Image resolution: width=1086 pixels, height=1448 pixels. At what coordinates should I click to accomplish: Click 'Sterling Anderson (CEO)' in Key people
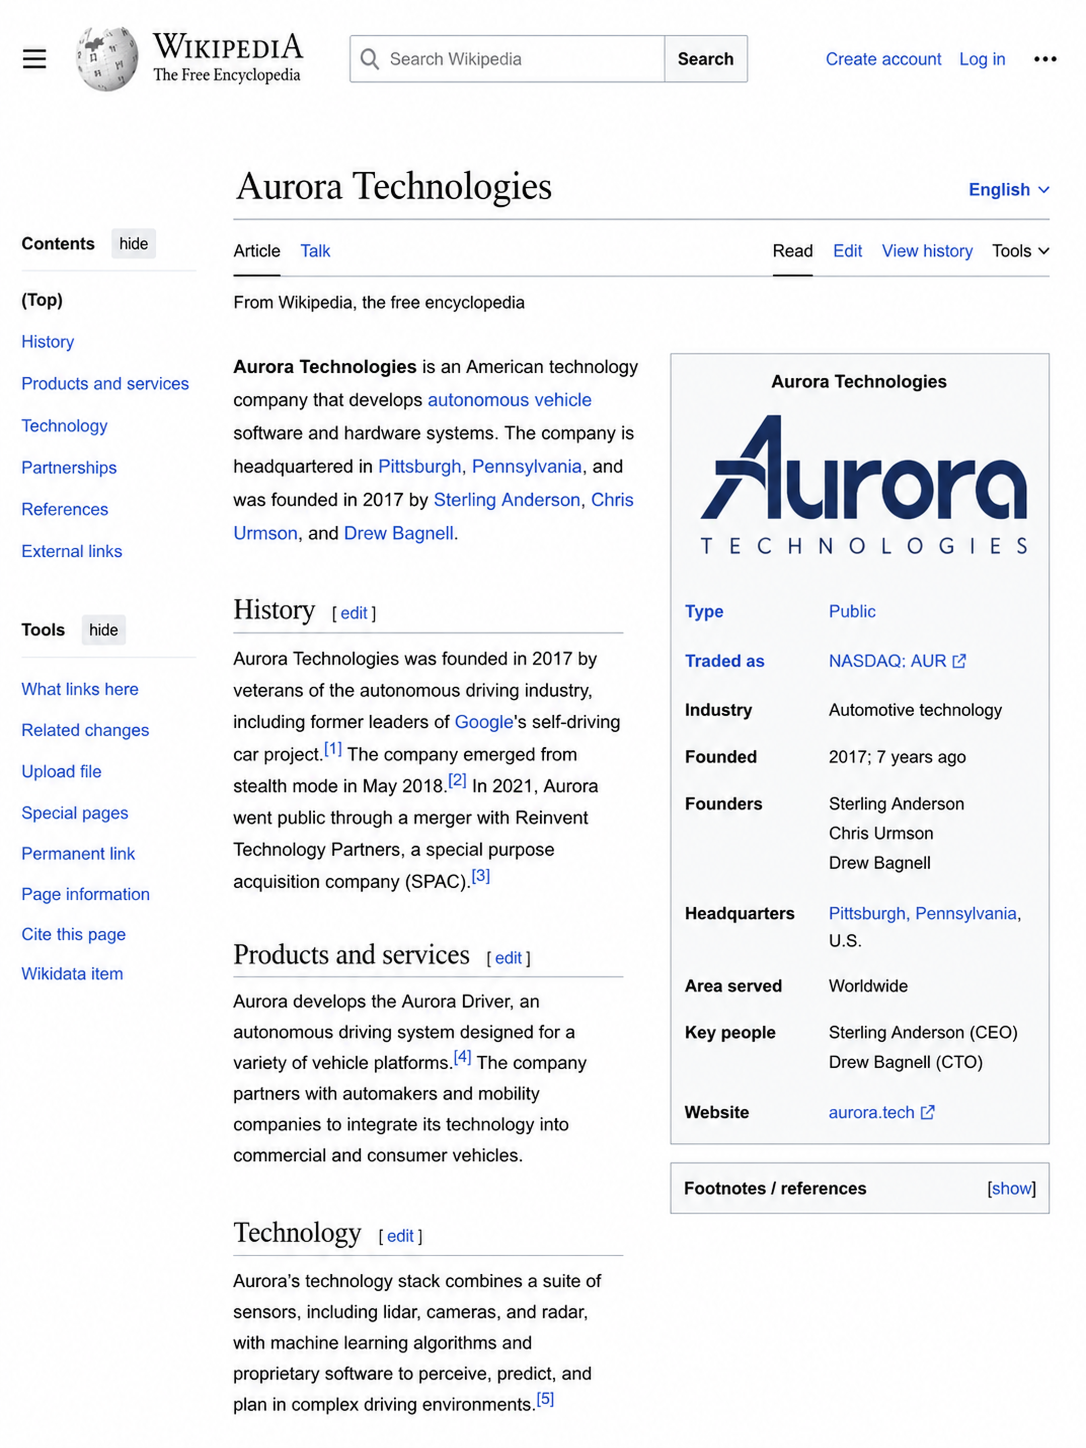pyautogui.click(x=923, y=1033)
